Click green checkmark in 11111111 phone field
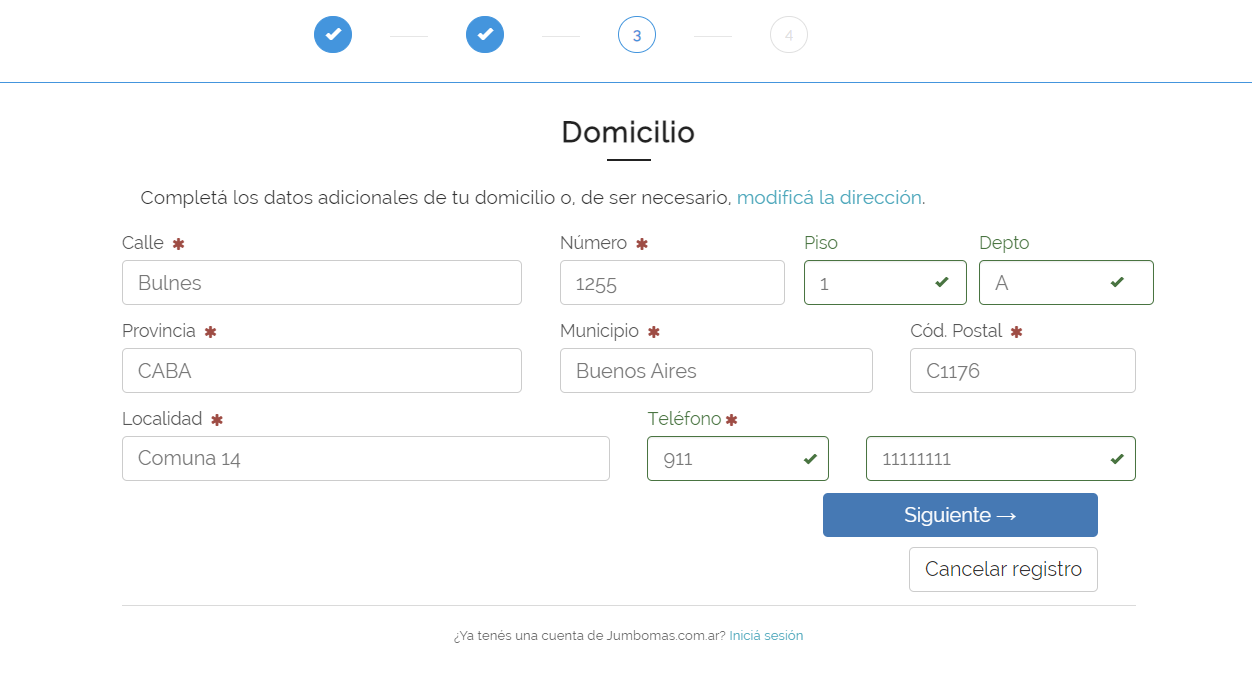Viewport: 1252px width, 683px height. [1117, 458]
